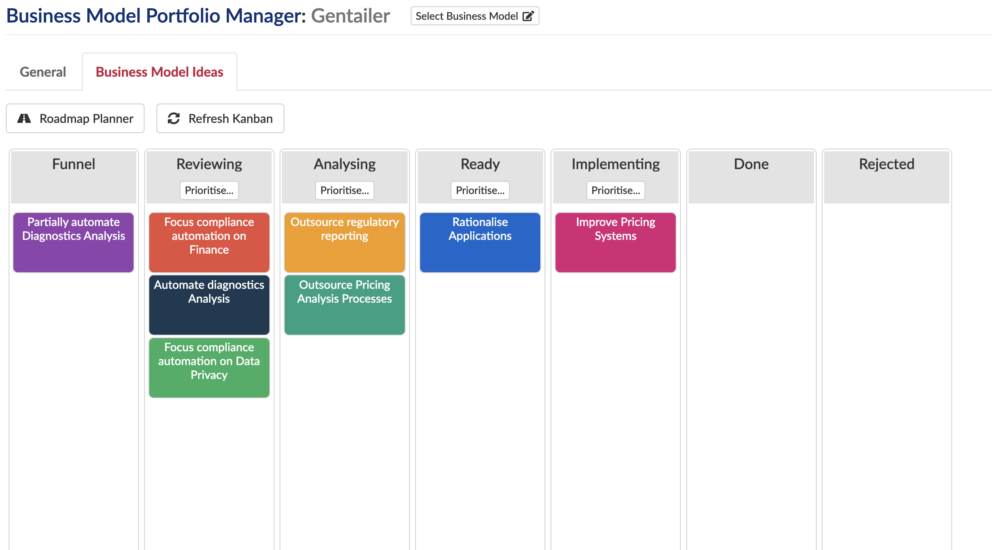
Task: Open the Focus compliance automation on Finance card
Action: pyautogui.click(x=209, y=242)
